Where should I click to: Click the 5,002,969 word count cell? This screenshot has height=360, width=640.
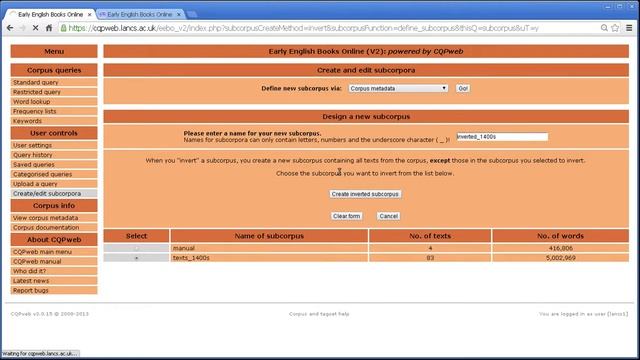click(x=560, y=258)
